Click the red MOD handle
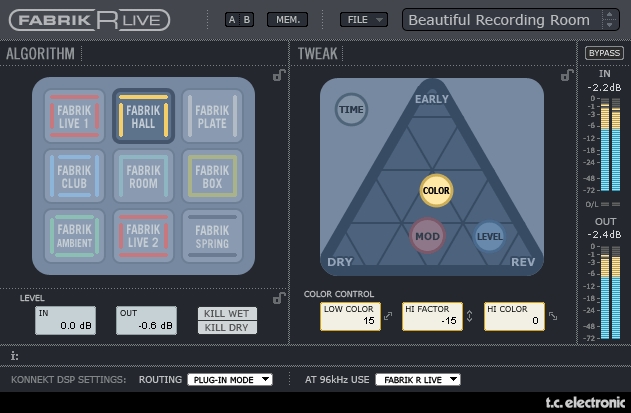The image size is (631, 413). click(427, 236)
